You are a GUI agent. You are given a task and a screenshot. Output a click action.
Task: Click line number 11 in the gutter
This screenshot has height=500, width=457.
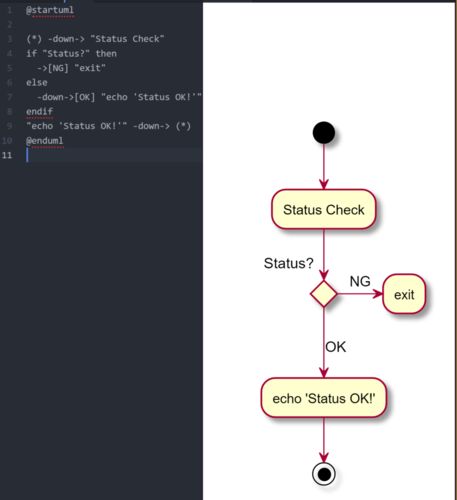click(x=7, y=155)
